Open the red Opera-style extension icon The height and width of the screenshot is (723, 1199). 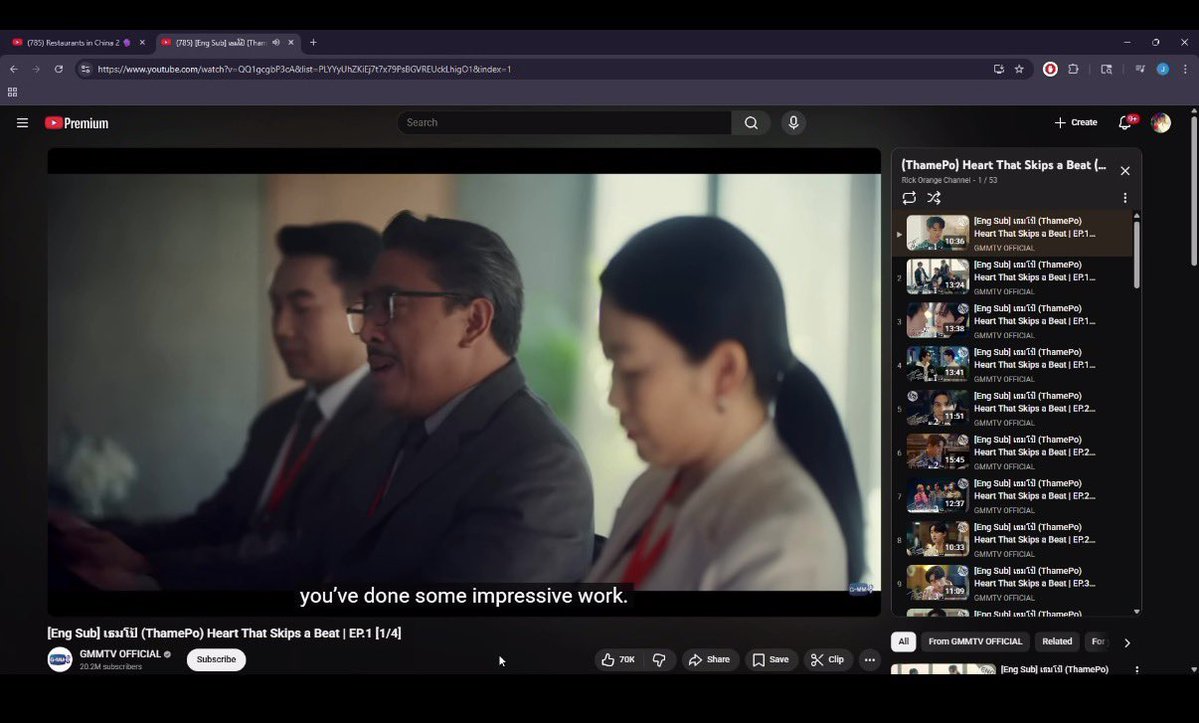[x=1051, y=69]
